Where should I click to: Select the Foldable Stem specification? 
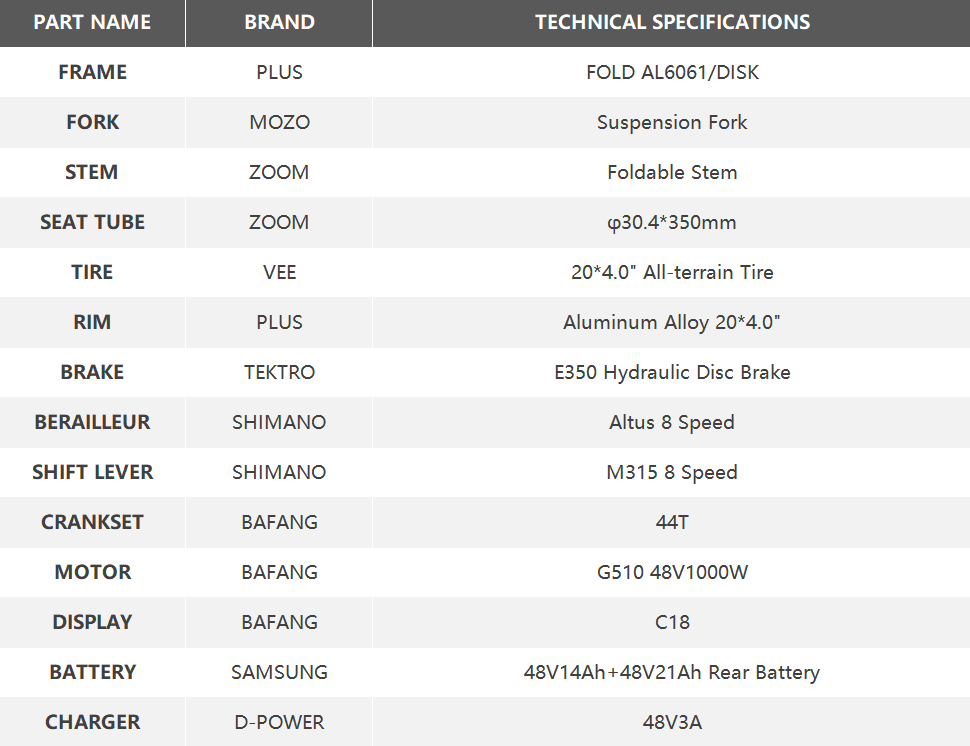point(672,172)
